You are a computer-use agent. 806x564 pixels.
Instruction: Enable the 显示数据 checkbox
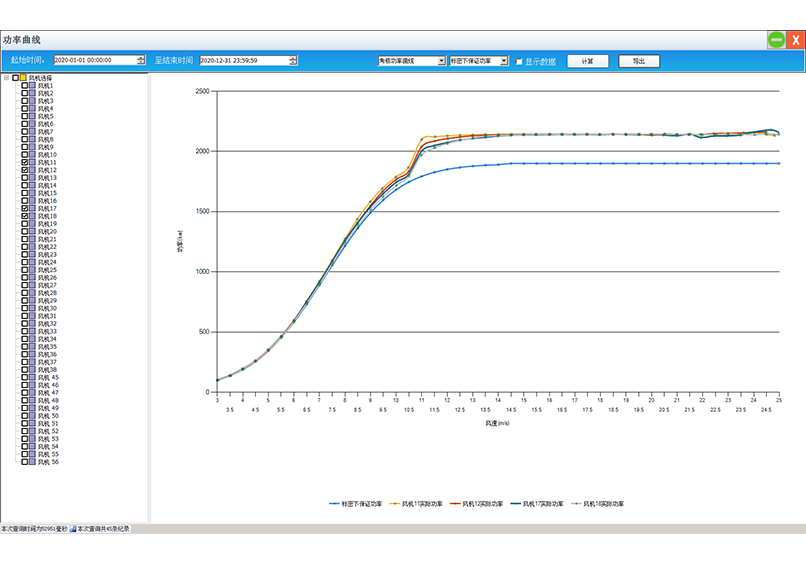point(519,61)
